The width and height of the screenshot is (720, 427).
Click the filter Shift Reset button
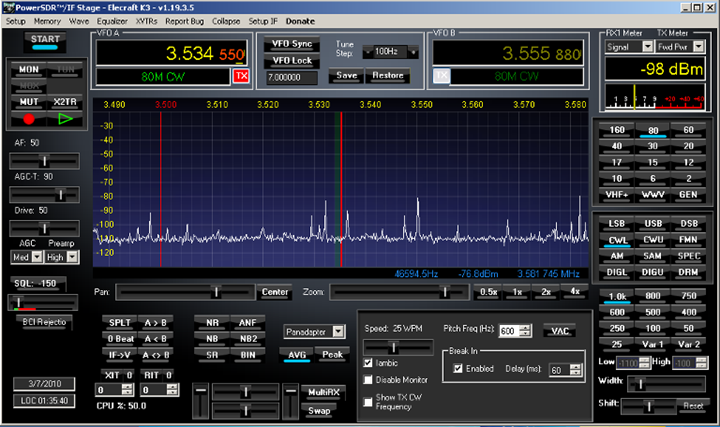(x=693, y=406)
